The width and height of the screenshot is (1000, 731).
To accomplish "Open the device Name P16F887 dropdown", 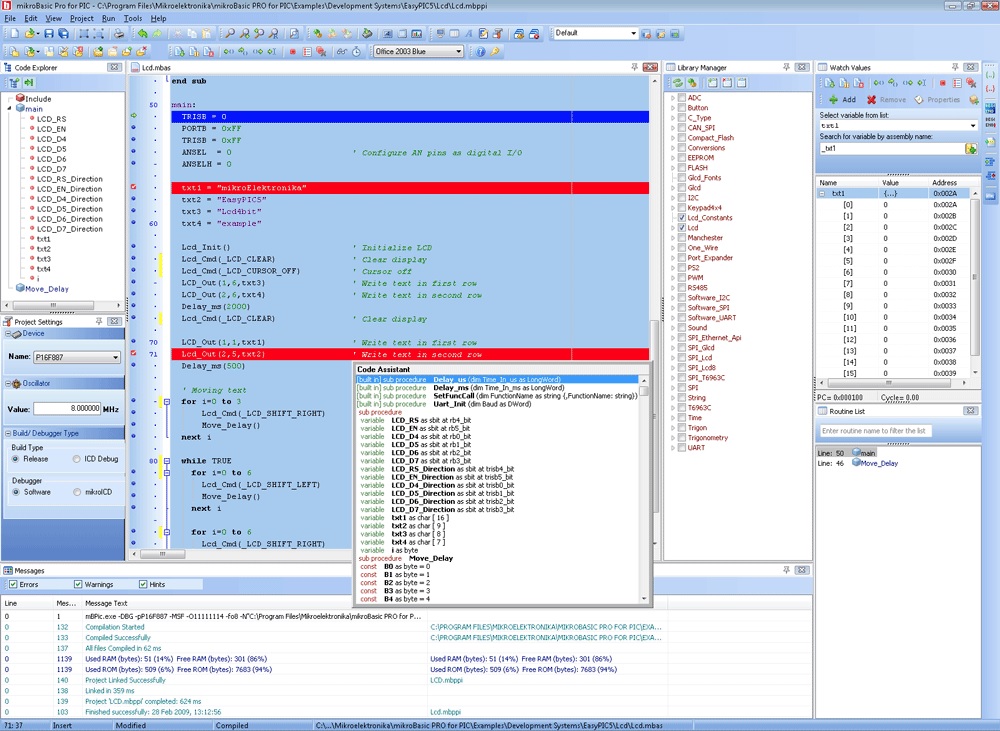I will [77, 357].
